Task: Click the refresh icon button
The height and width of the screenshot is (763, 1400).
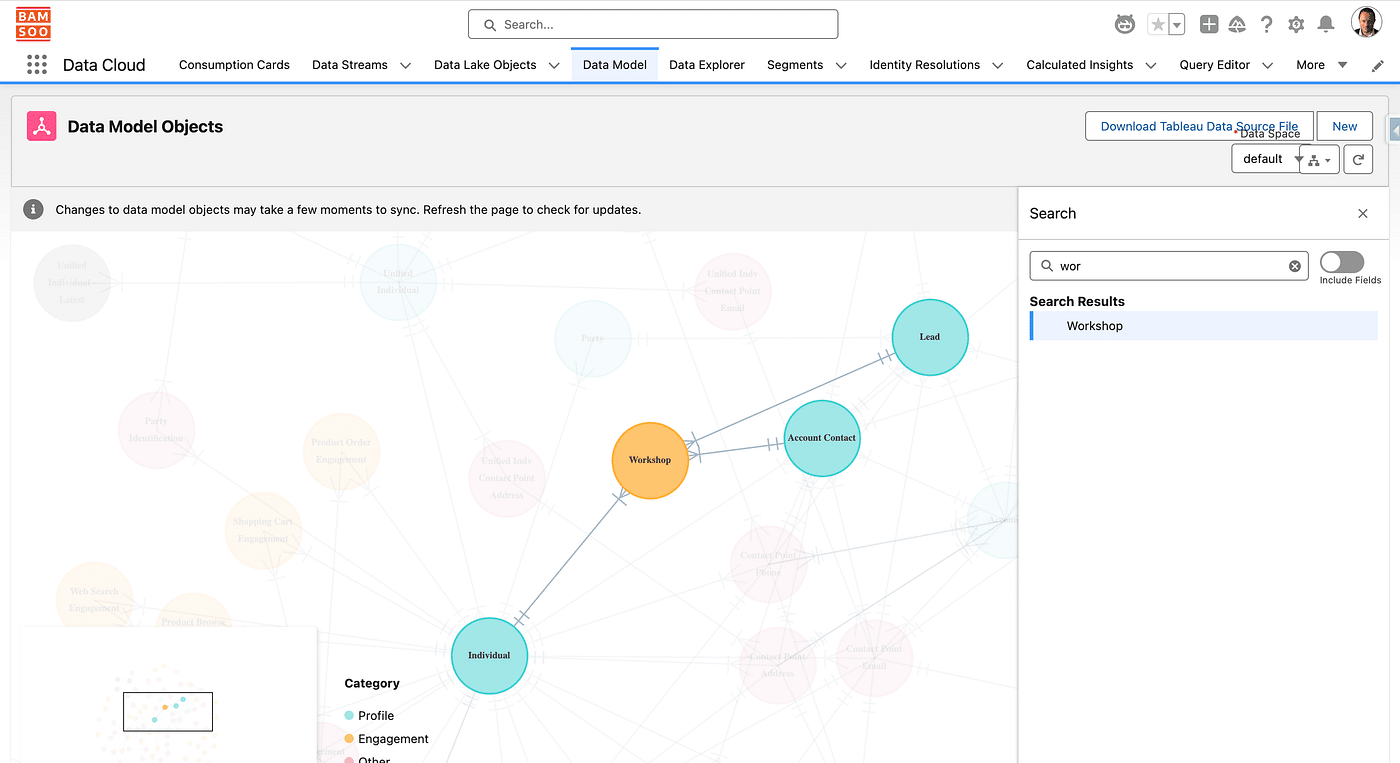Action: click(x=1358, y=159)
